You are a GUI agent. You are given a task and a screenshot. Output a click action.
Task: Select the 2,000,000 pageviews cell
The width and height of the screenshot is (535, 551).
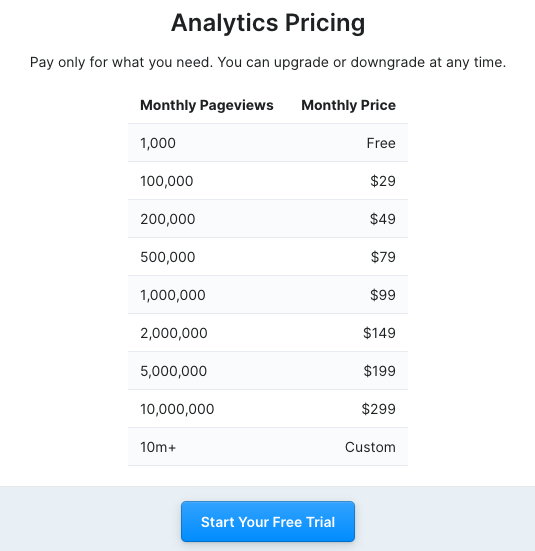click(x=207, y=333)
